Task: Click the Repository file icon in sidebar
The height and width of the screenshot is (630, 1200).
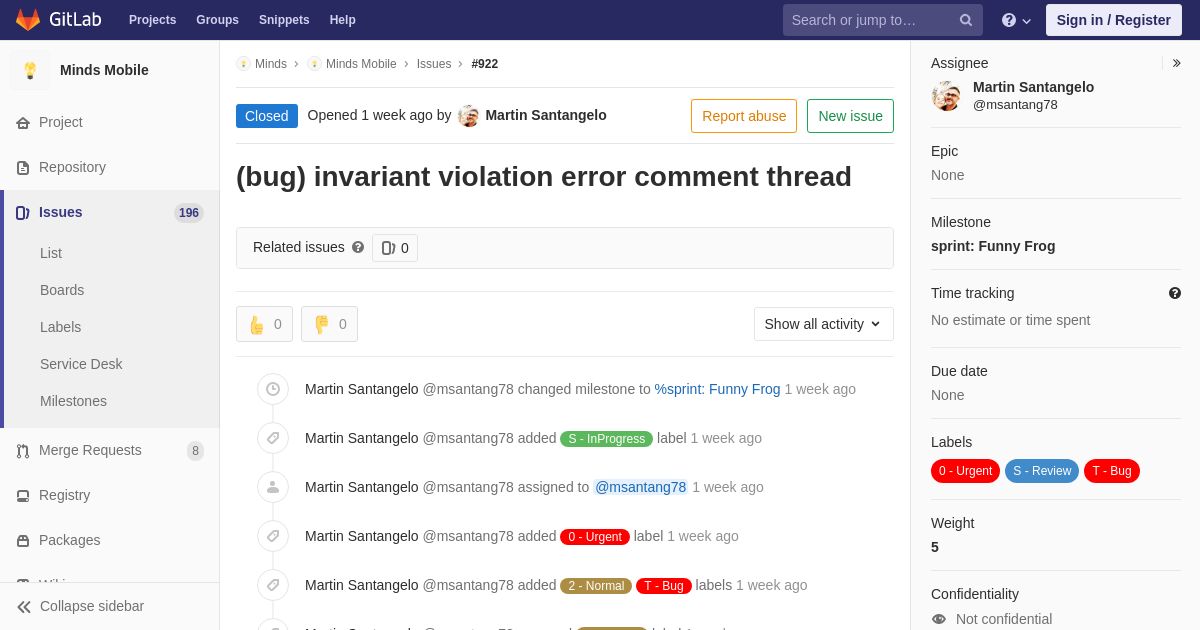Action: pyautogui.click(x=23, y=168)
